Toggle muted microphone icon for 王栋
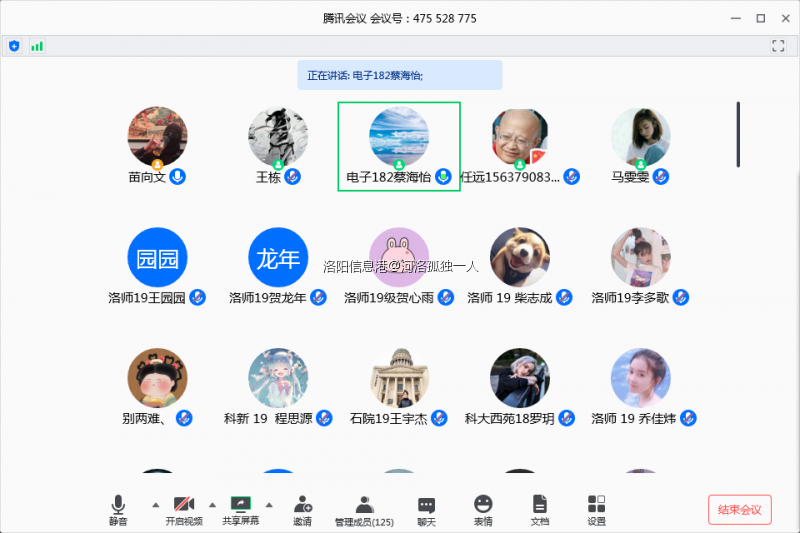 (x=292, y=177)
